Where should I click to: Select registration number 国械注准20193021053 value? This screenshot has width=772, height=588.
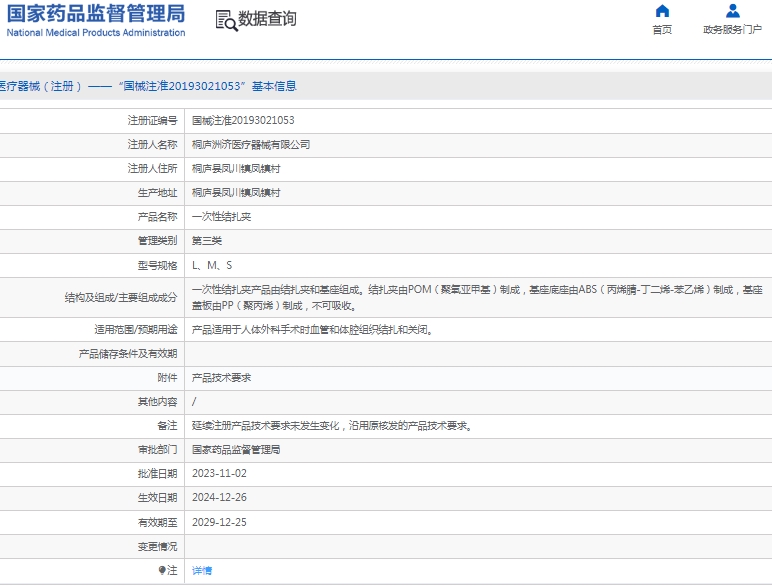click(x=243, y=120)
